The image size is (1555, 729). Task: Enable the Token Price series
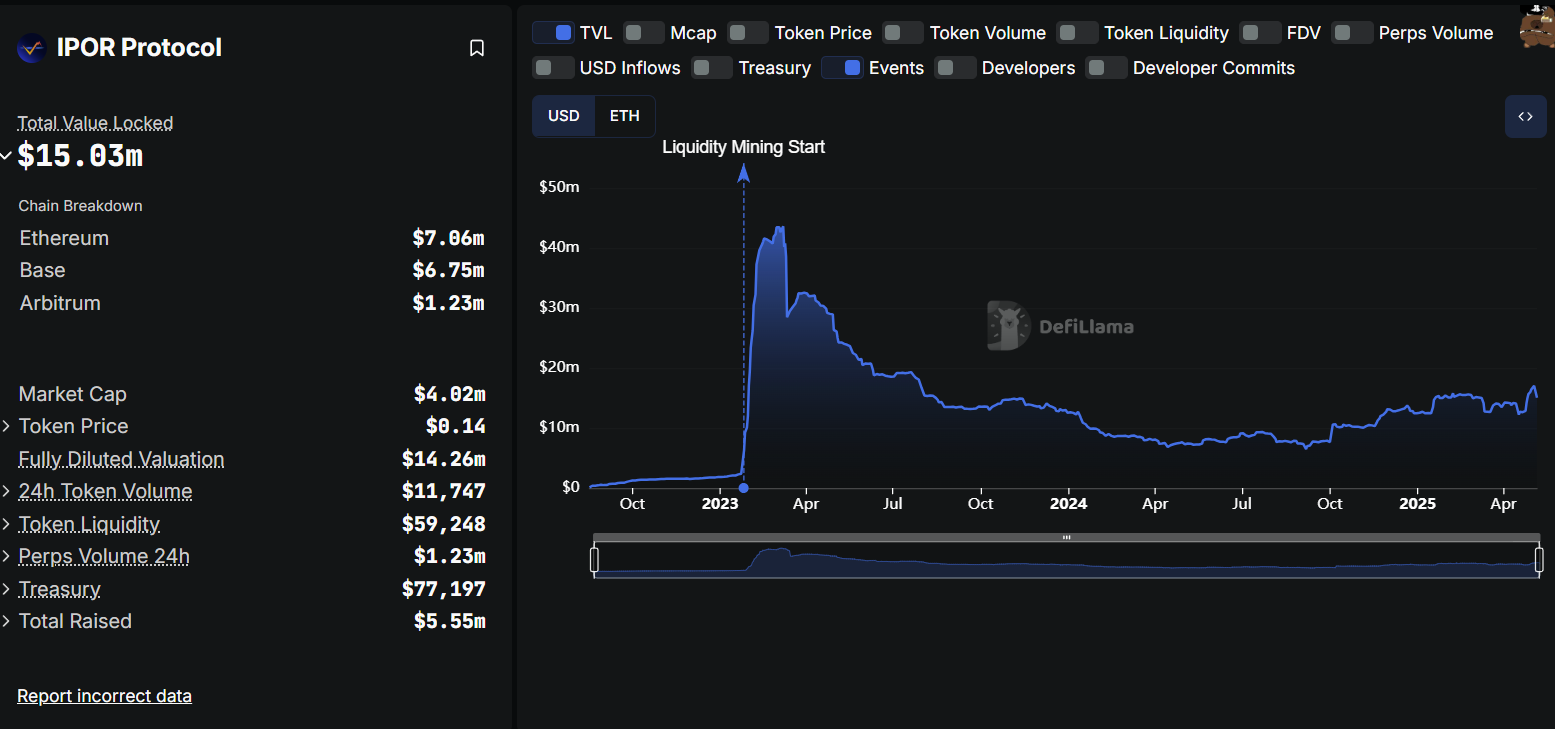[x=748, y=33]
